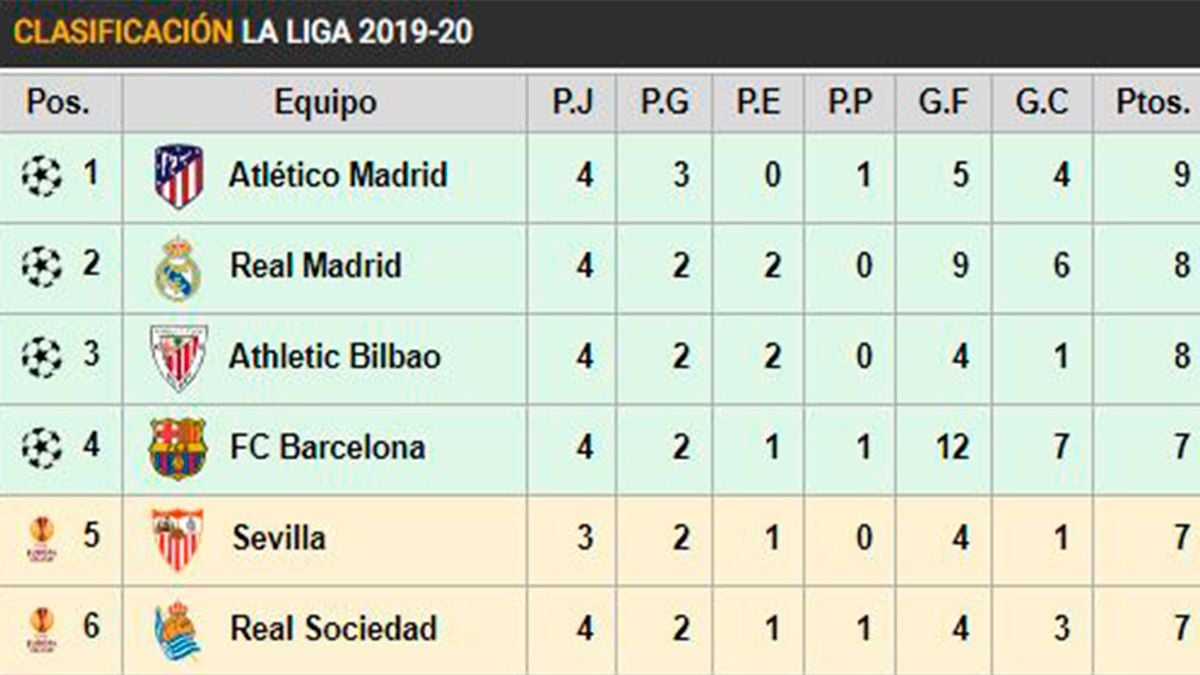This screenshot has height=675, width=1200.
Task: Select the Equipo column header
Action: [325, 102]
